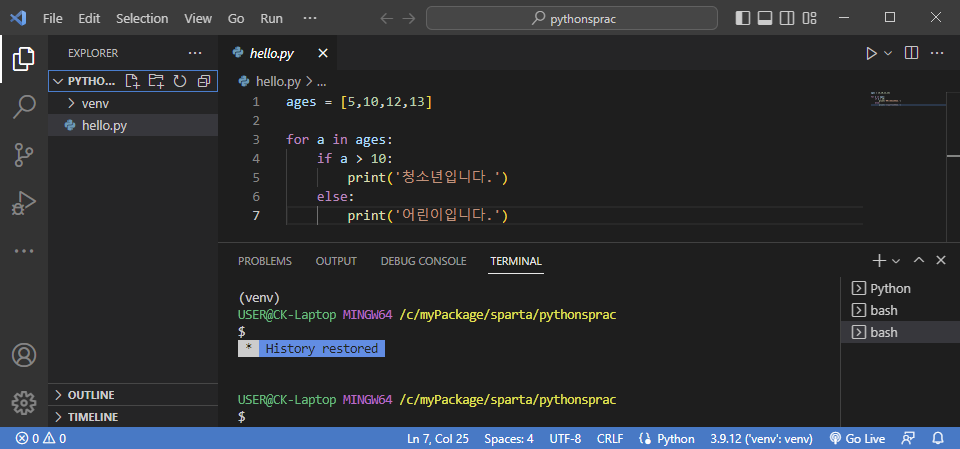Click Ln 7, Col 25 status item

click(x=437, y=439)
